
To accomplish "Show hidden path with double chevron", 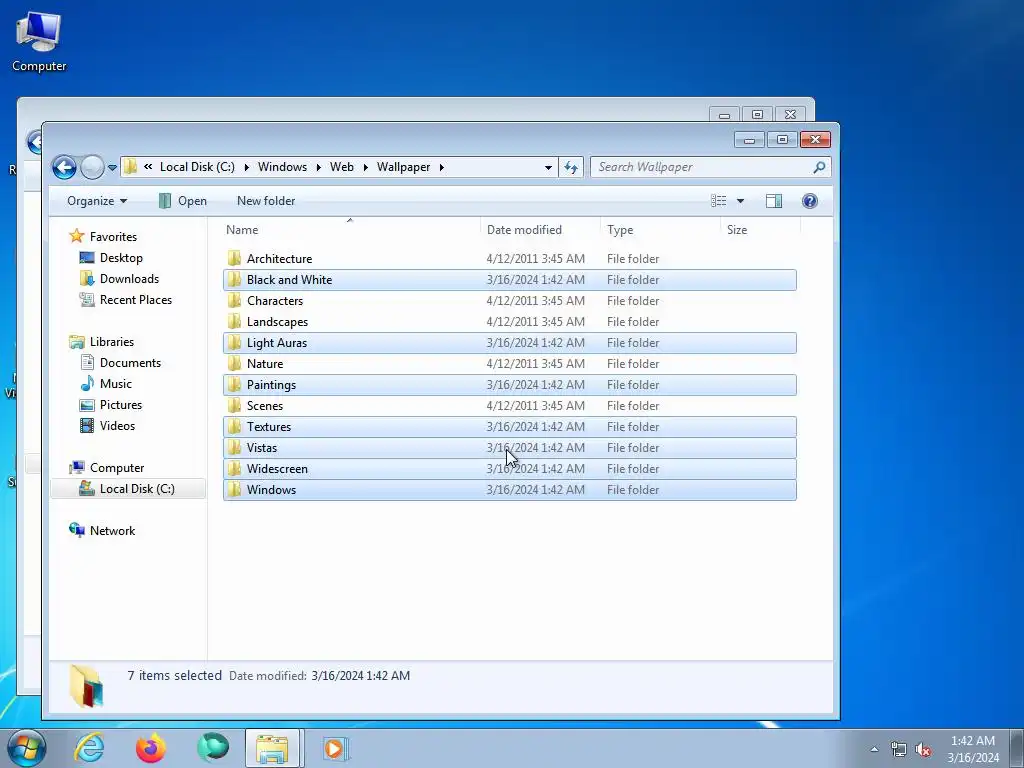I will click(x=148, y=167).
